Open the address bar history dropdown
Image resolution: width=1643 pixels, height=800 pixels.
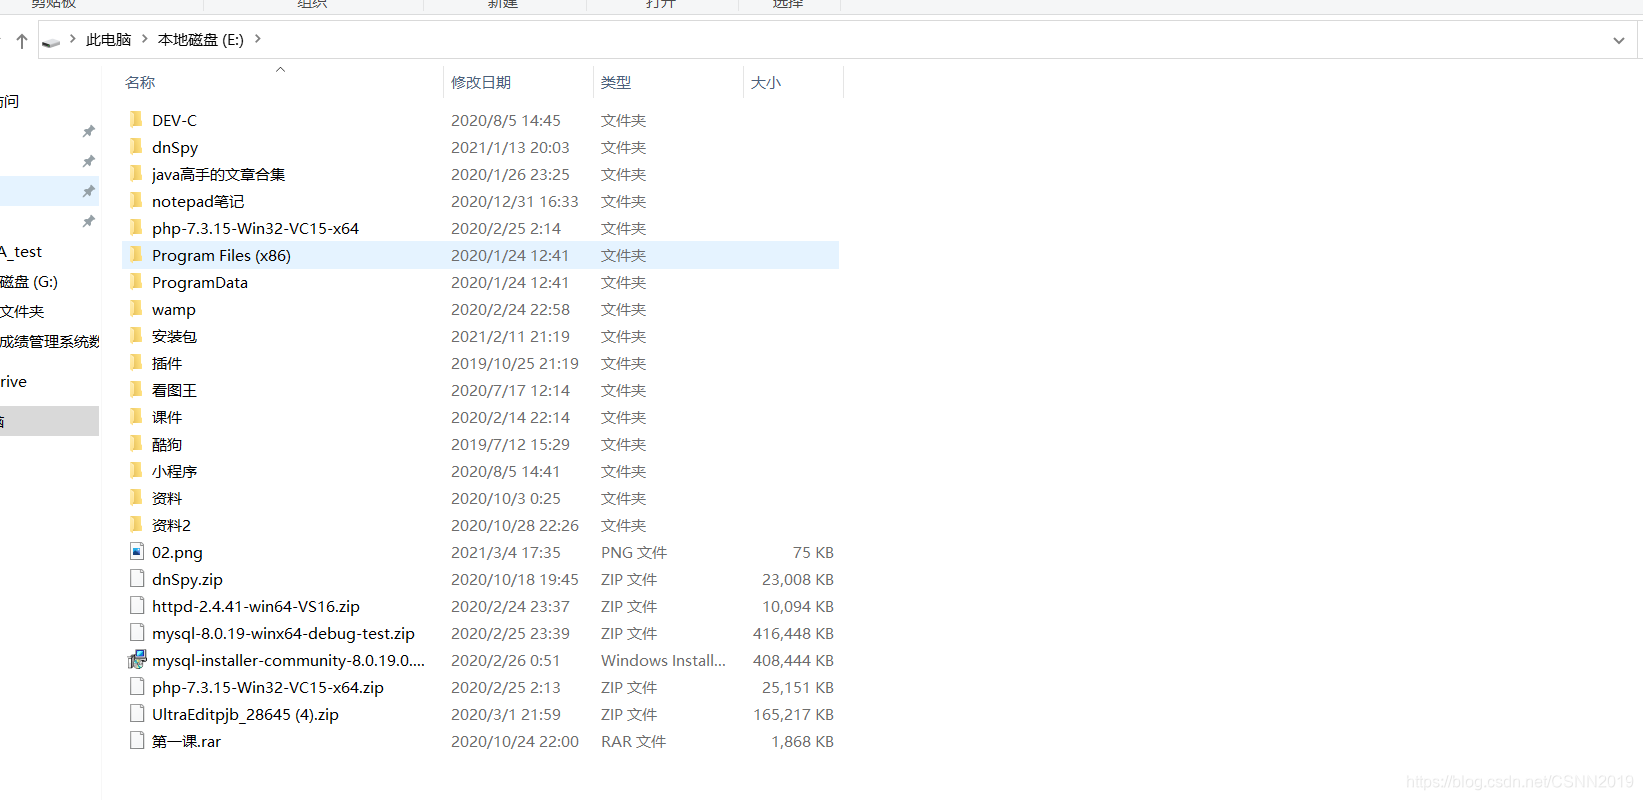(1619, 40)
